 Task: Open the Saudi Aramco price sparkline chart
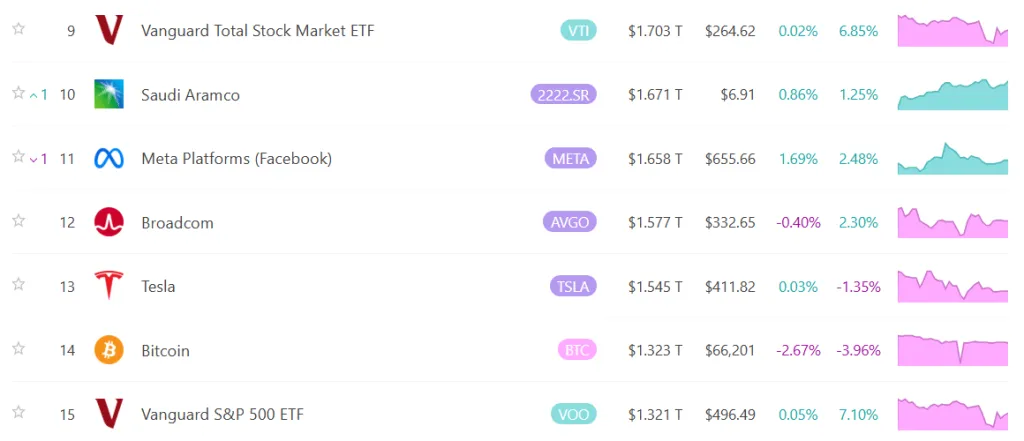pyautogui.click(x=953, y=96)
